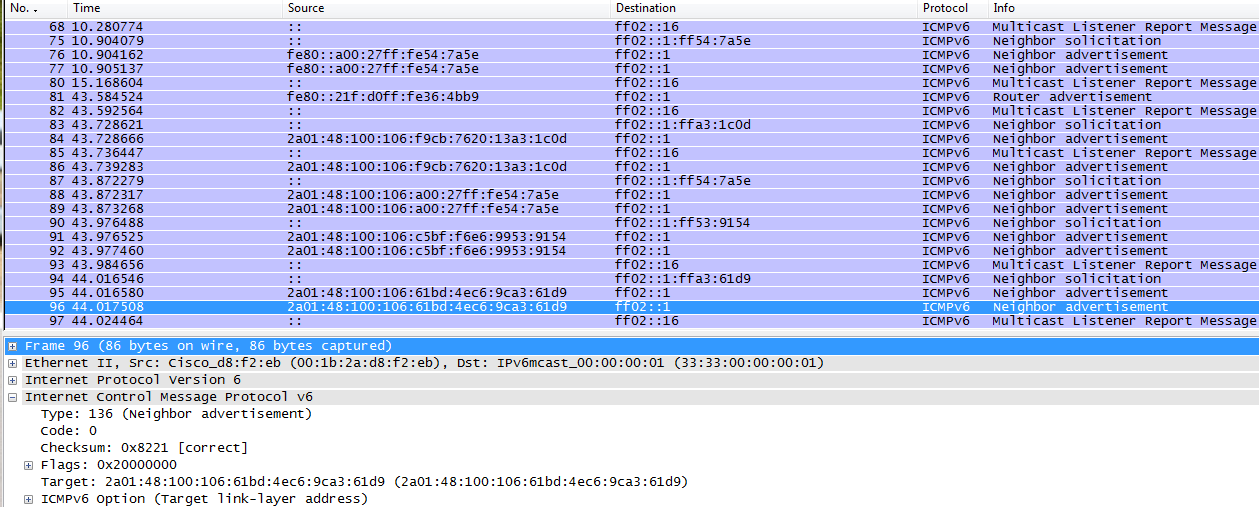
Task: Expand the Ethernet II tree node
Action: tap(13, 363)
